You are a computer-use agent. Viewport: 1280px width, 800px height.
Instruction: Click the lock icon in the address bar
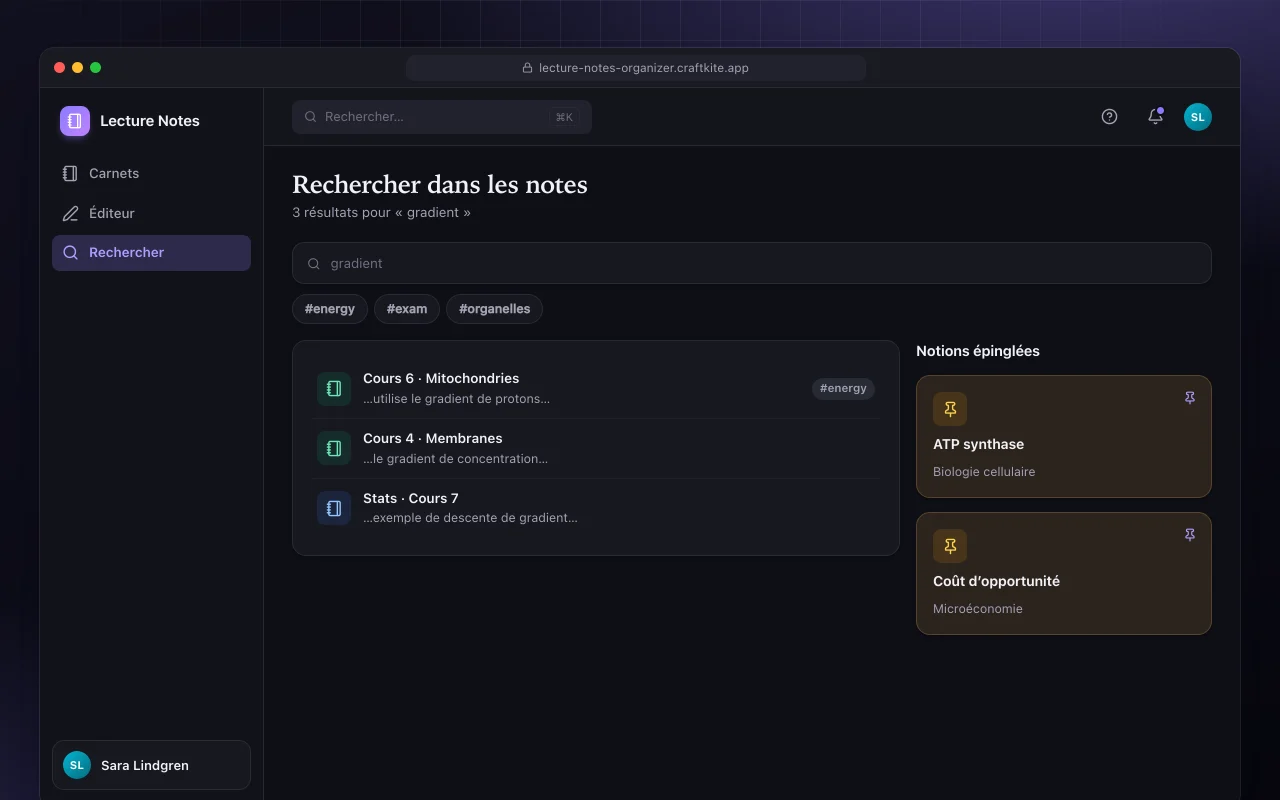[527, 68]
